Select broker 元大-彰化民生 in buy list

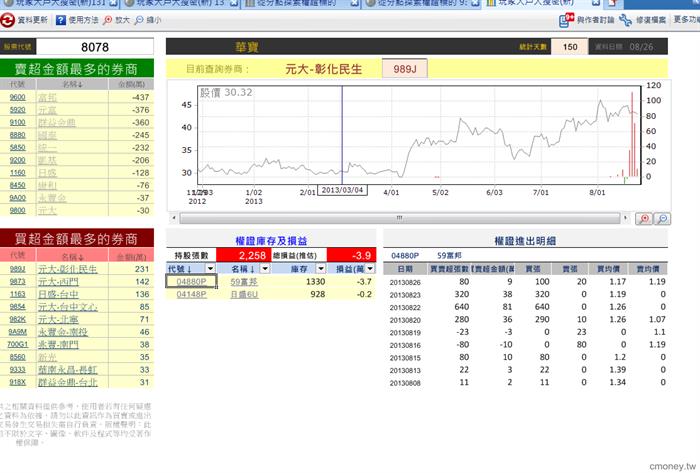(67, 269)
